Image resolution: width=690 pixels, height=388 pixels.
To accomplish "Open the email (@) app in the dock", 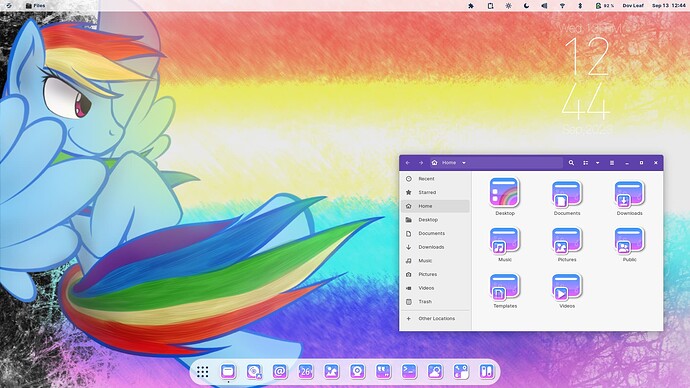I will pos(279,372).
